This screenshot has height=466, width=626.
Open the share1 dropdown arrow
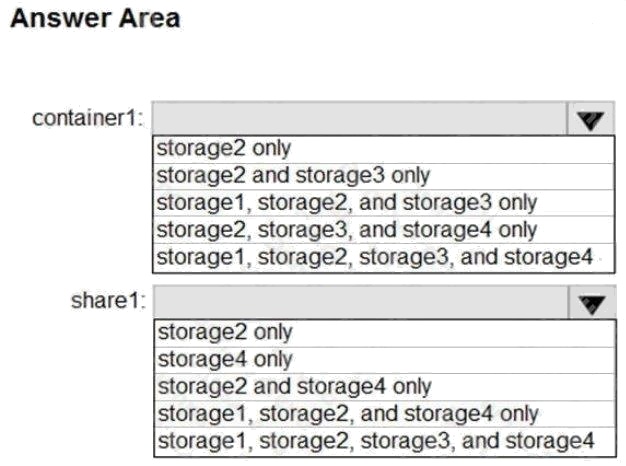pos(592,302)
